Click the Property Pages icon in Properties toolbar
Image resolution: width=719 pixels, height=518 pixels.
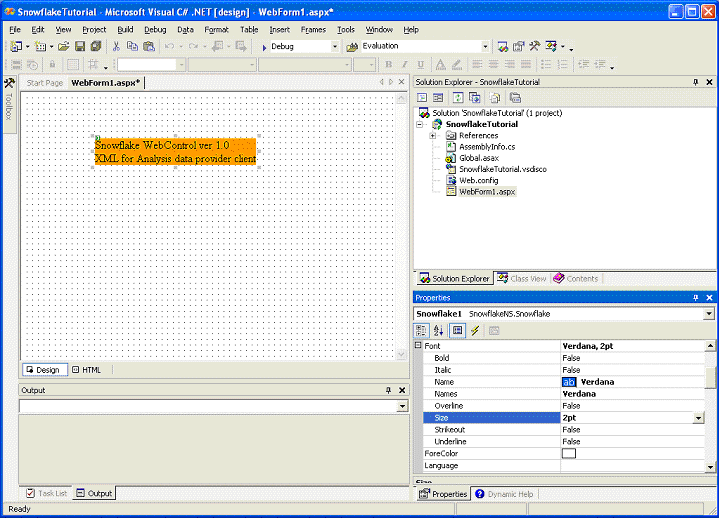tap(494, 331)
